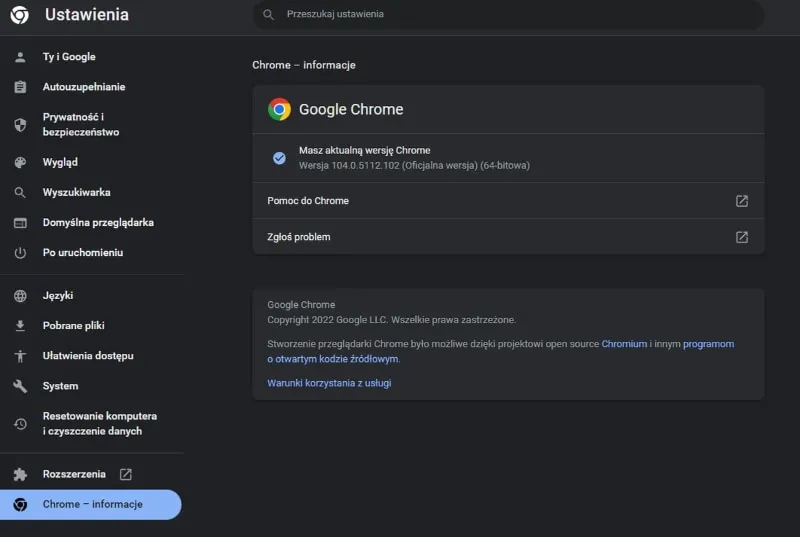This screenshot has height=537, width=800.
Task: Click the open-in-new icon for Pomoc do Chrome
Action: [742, 201]
